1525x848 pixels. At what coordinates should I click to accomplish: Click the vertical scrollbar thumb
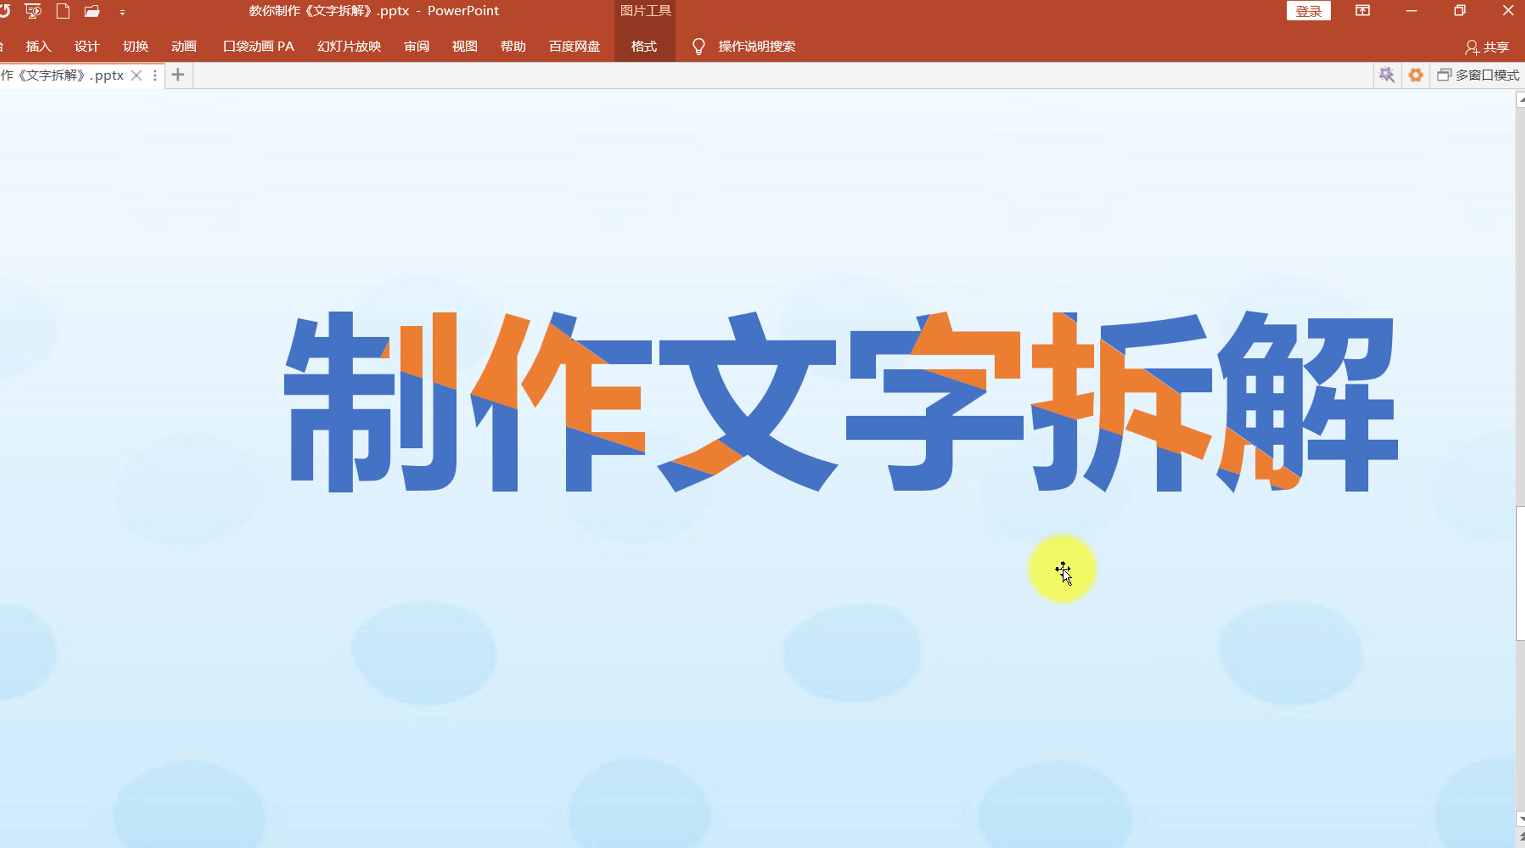point(1520,573)
